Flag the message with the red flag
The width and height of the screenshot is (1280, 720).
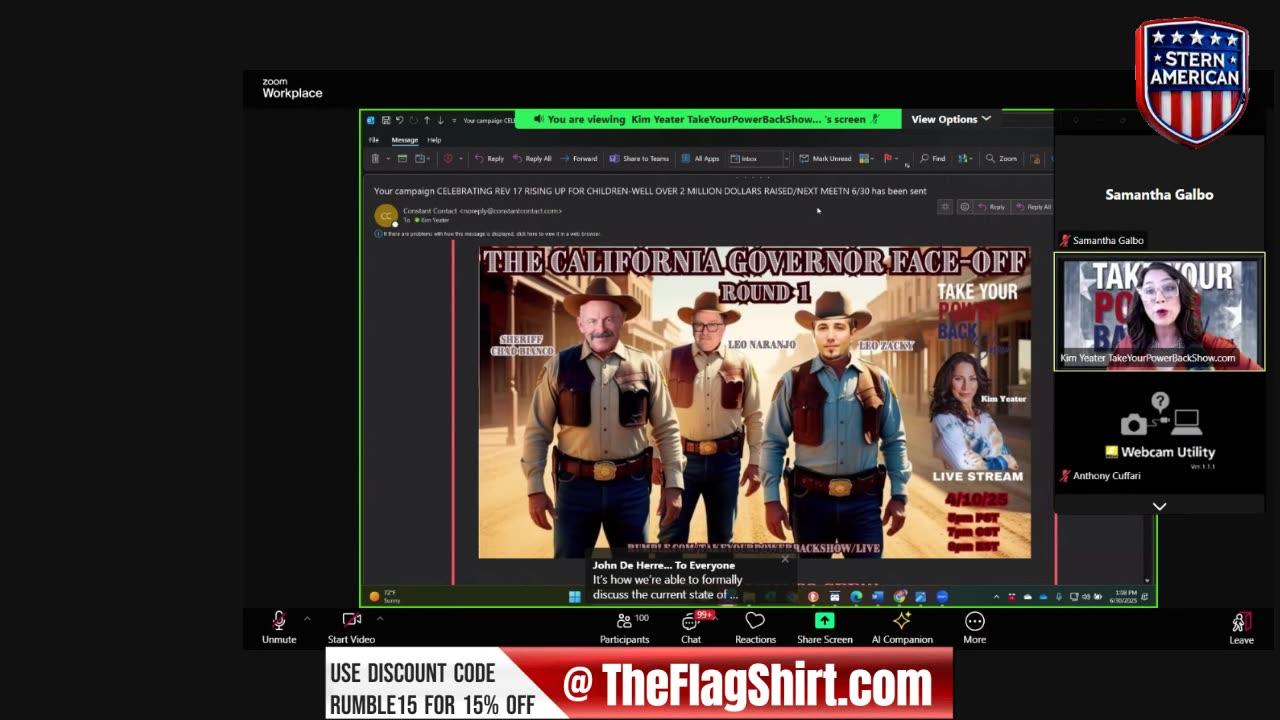point(889,158)
